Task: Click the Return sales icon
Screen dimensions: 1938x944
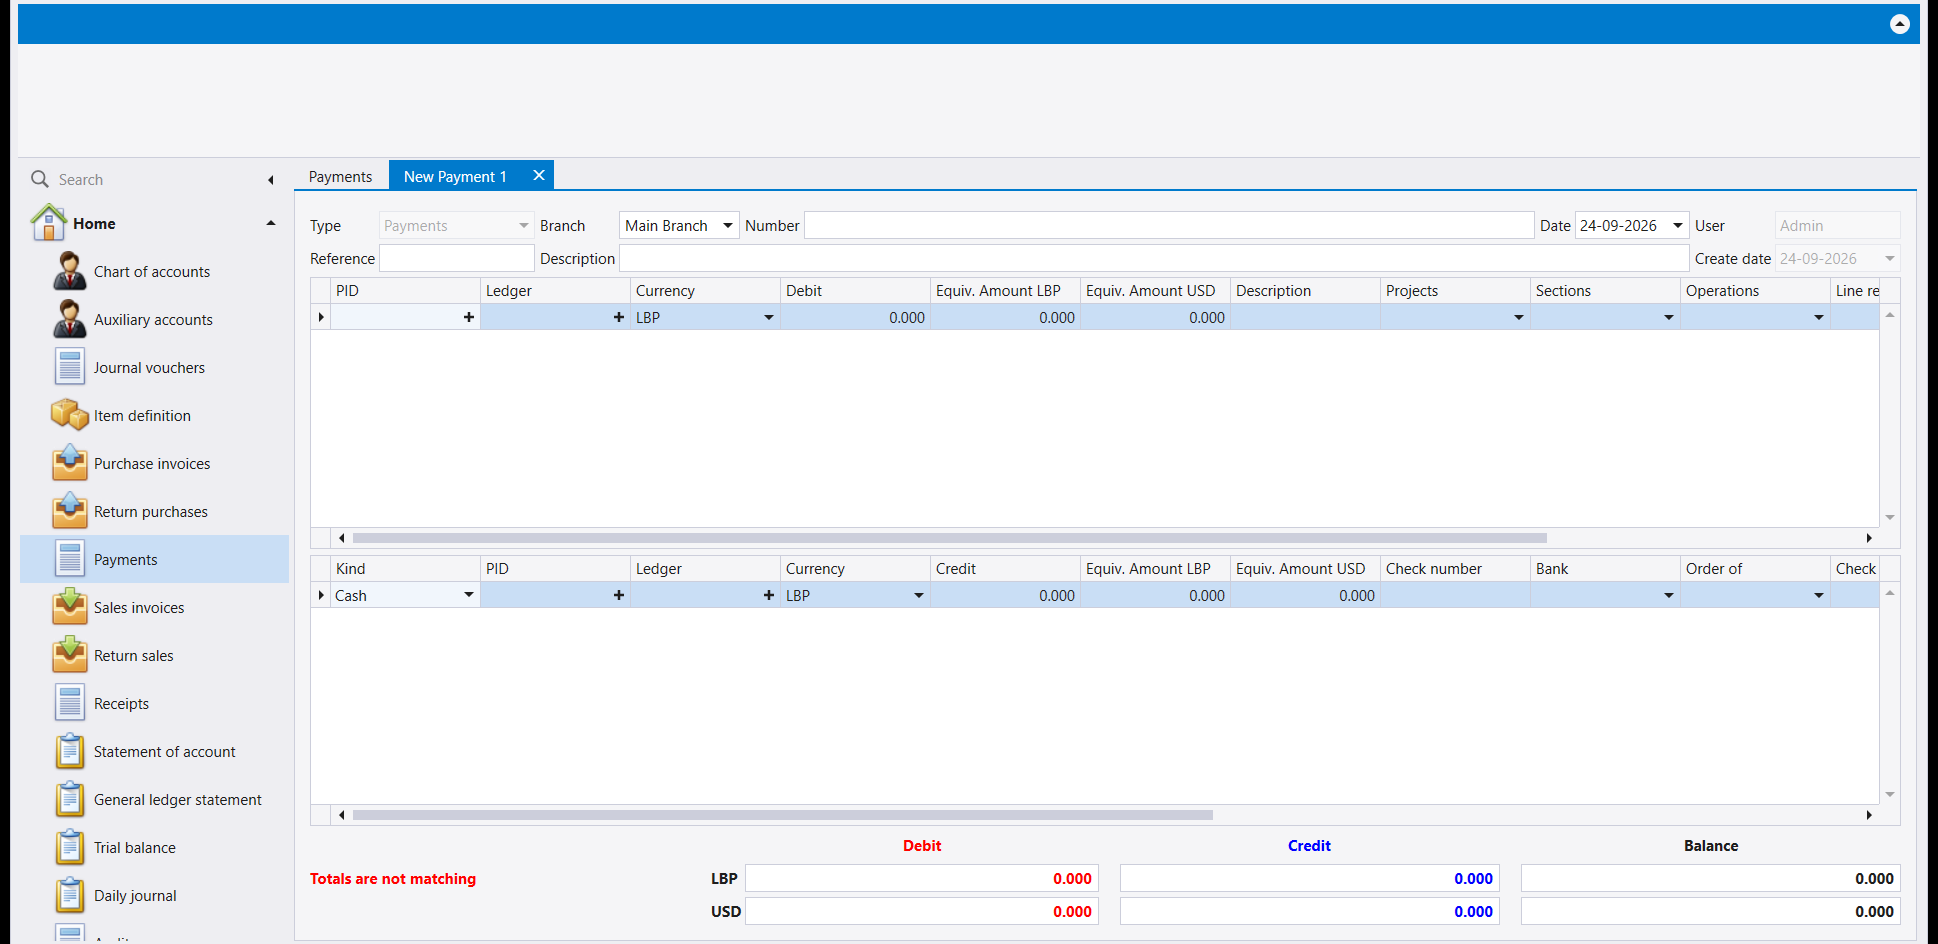Action: (x=70, y=655)
